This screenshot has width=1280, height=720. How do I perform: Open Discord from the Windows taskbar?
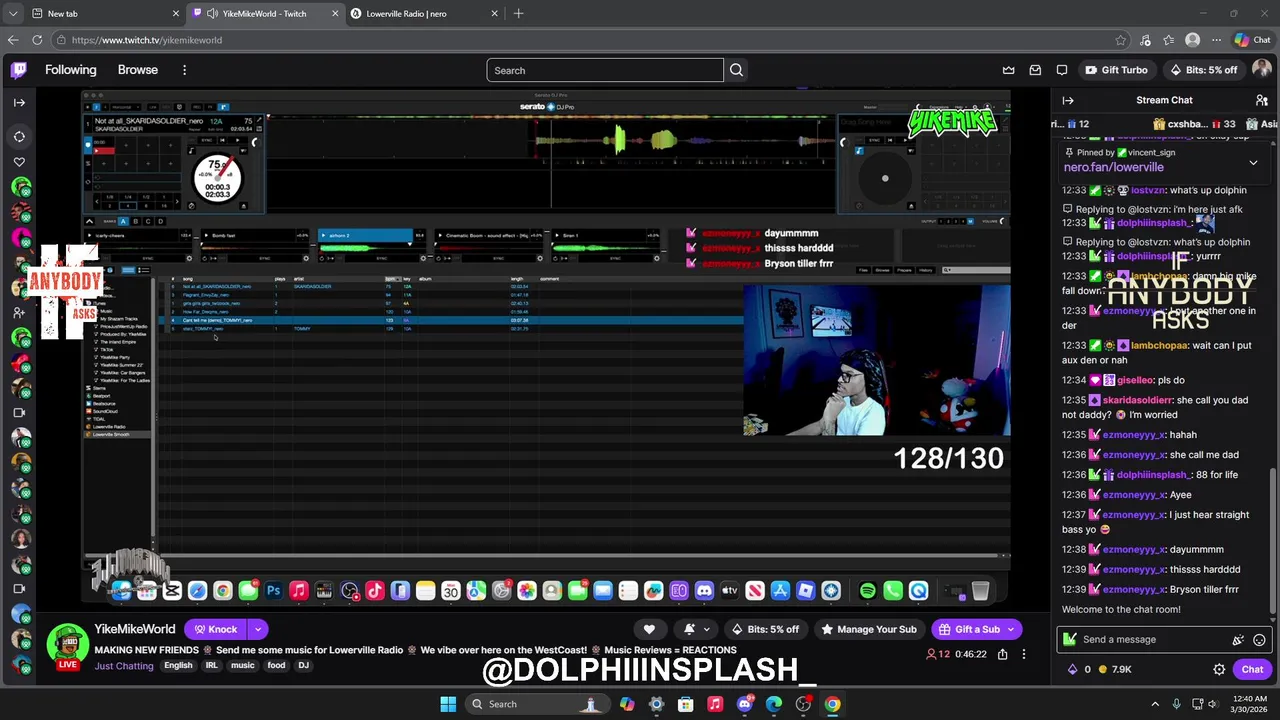744,704
